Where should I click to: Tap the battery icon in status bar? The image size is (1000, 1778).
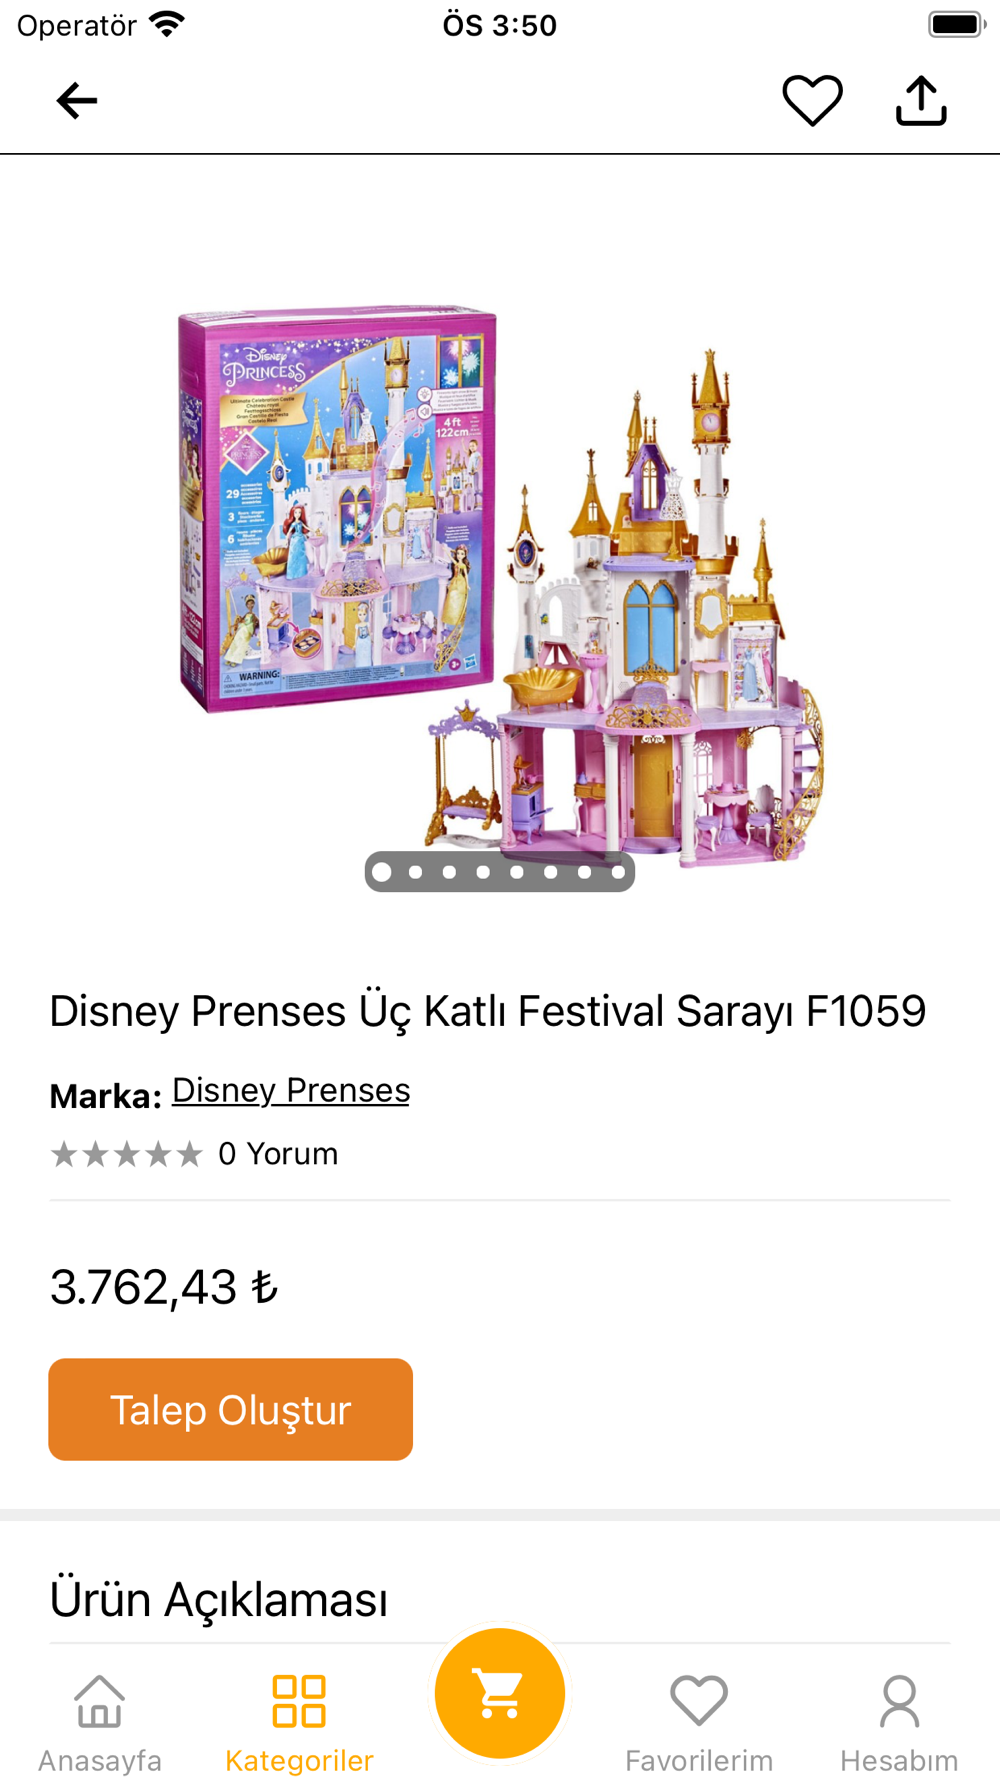tap(956, 25)
